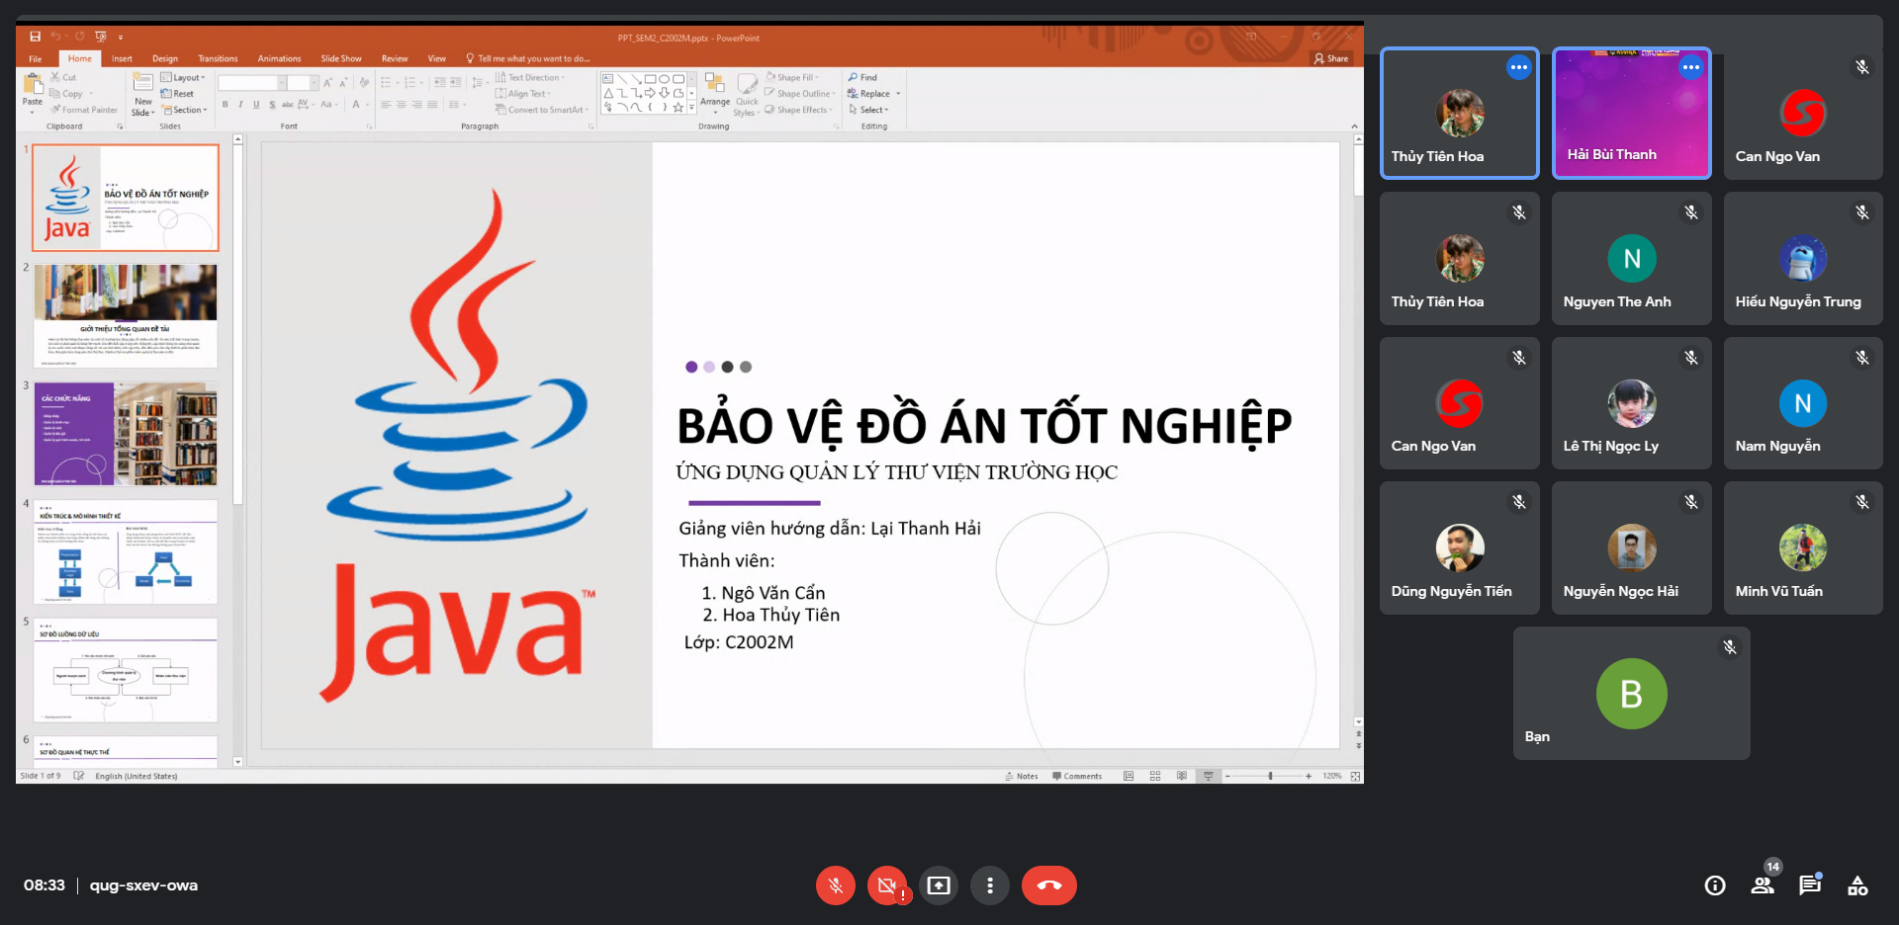Select slide 2 thumbnail with library photo

pos(125,316)
